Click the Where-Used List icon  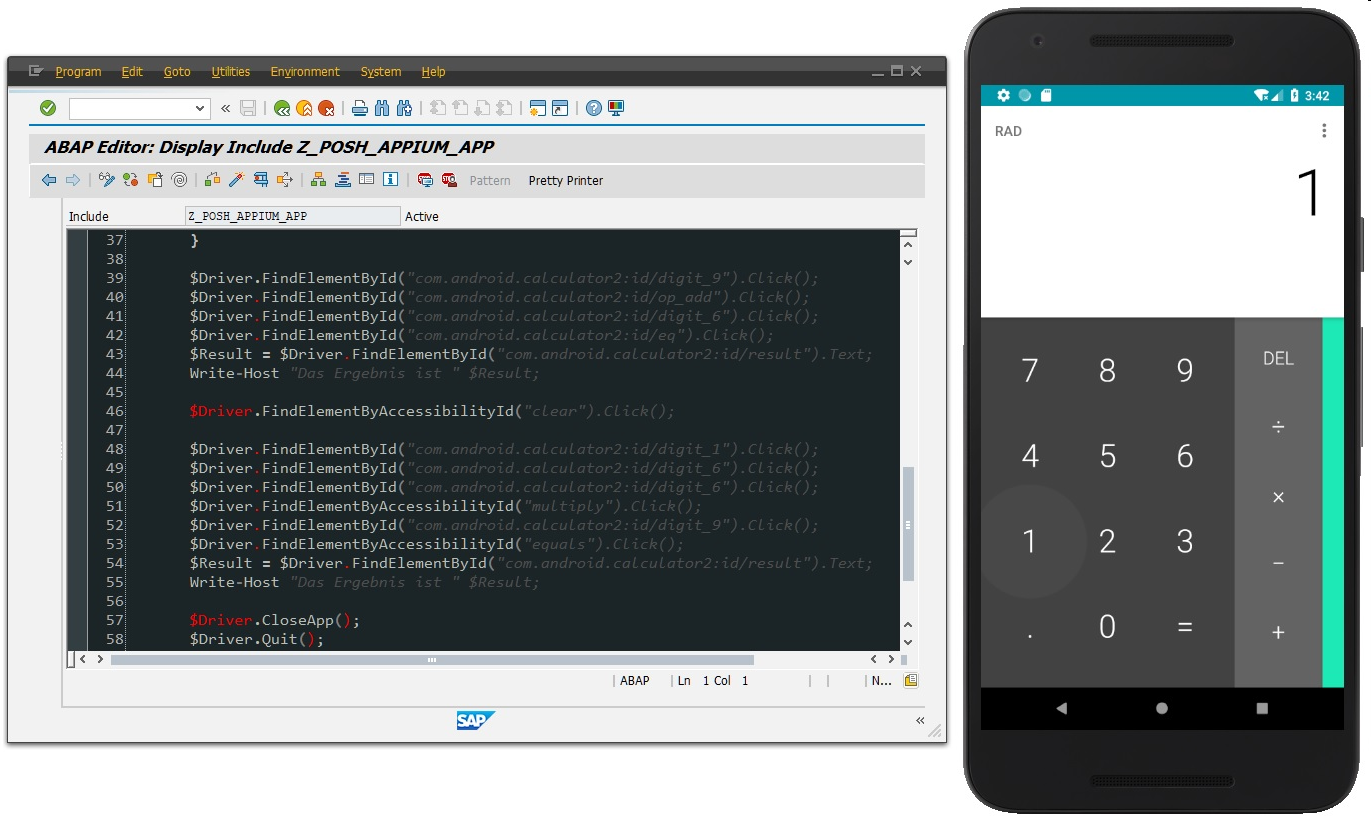(285, 180)
